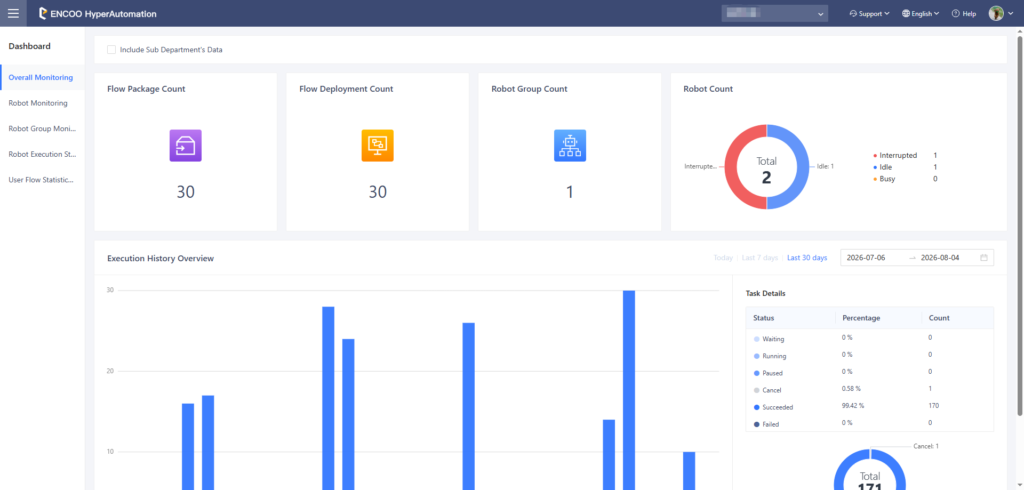Filter execution history by Last 7 days

760,257
